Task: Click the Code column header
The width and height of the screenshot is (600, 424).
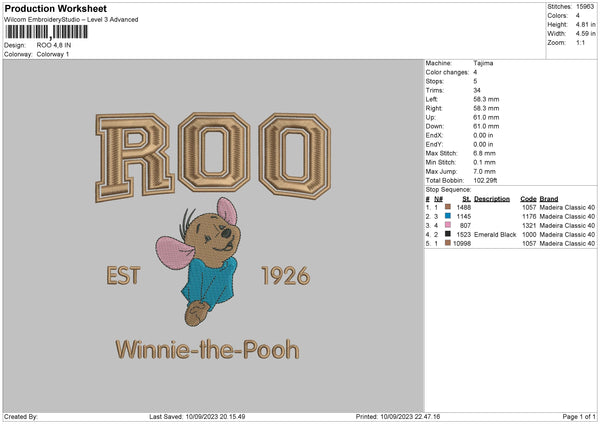Action: (x=528, y=198)
